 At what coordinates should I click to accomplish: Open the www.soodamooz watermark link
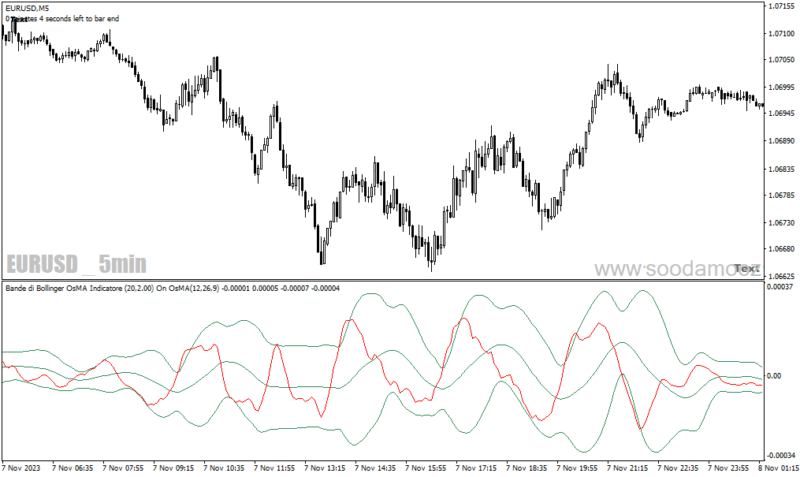point(677,268)
